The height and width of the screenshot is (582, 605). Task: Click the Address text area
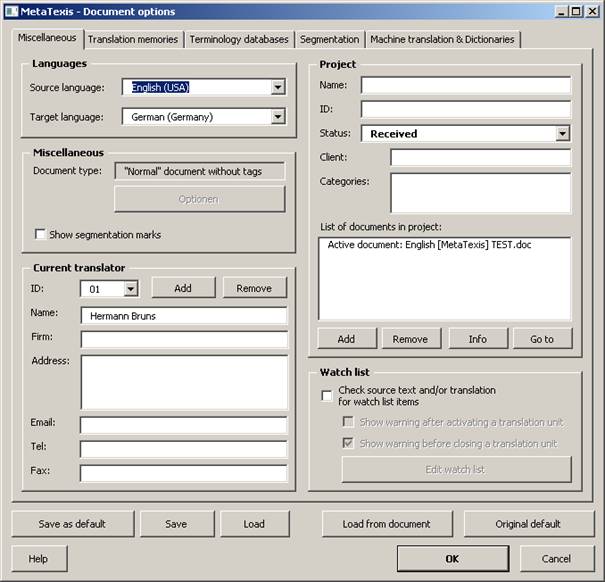pyautogui.click(x=184, y=382)
